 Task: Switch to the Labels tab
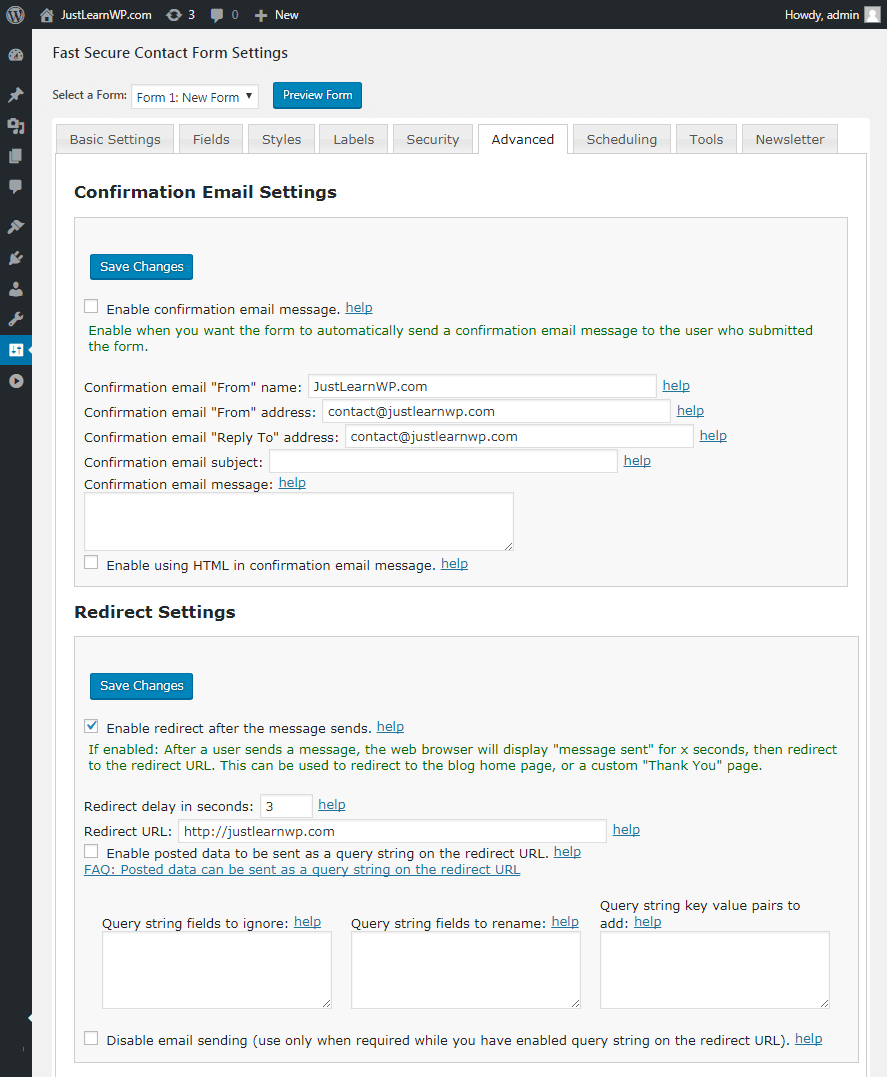353,139
